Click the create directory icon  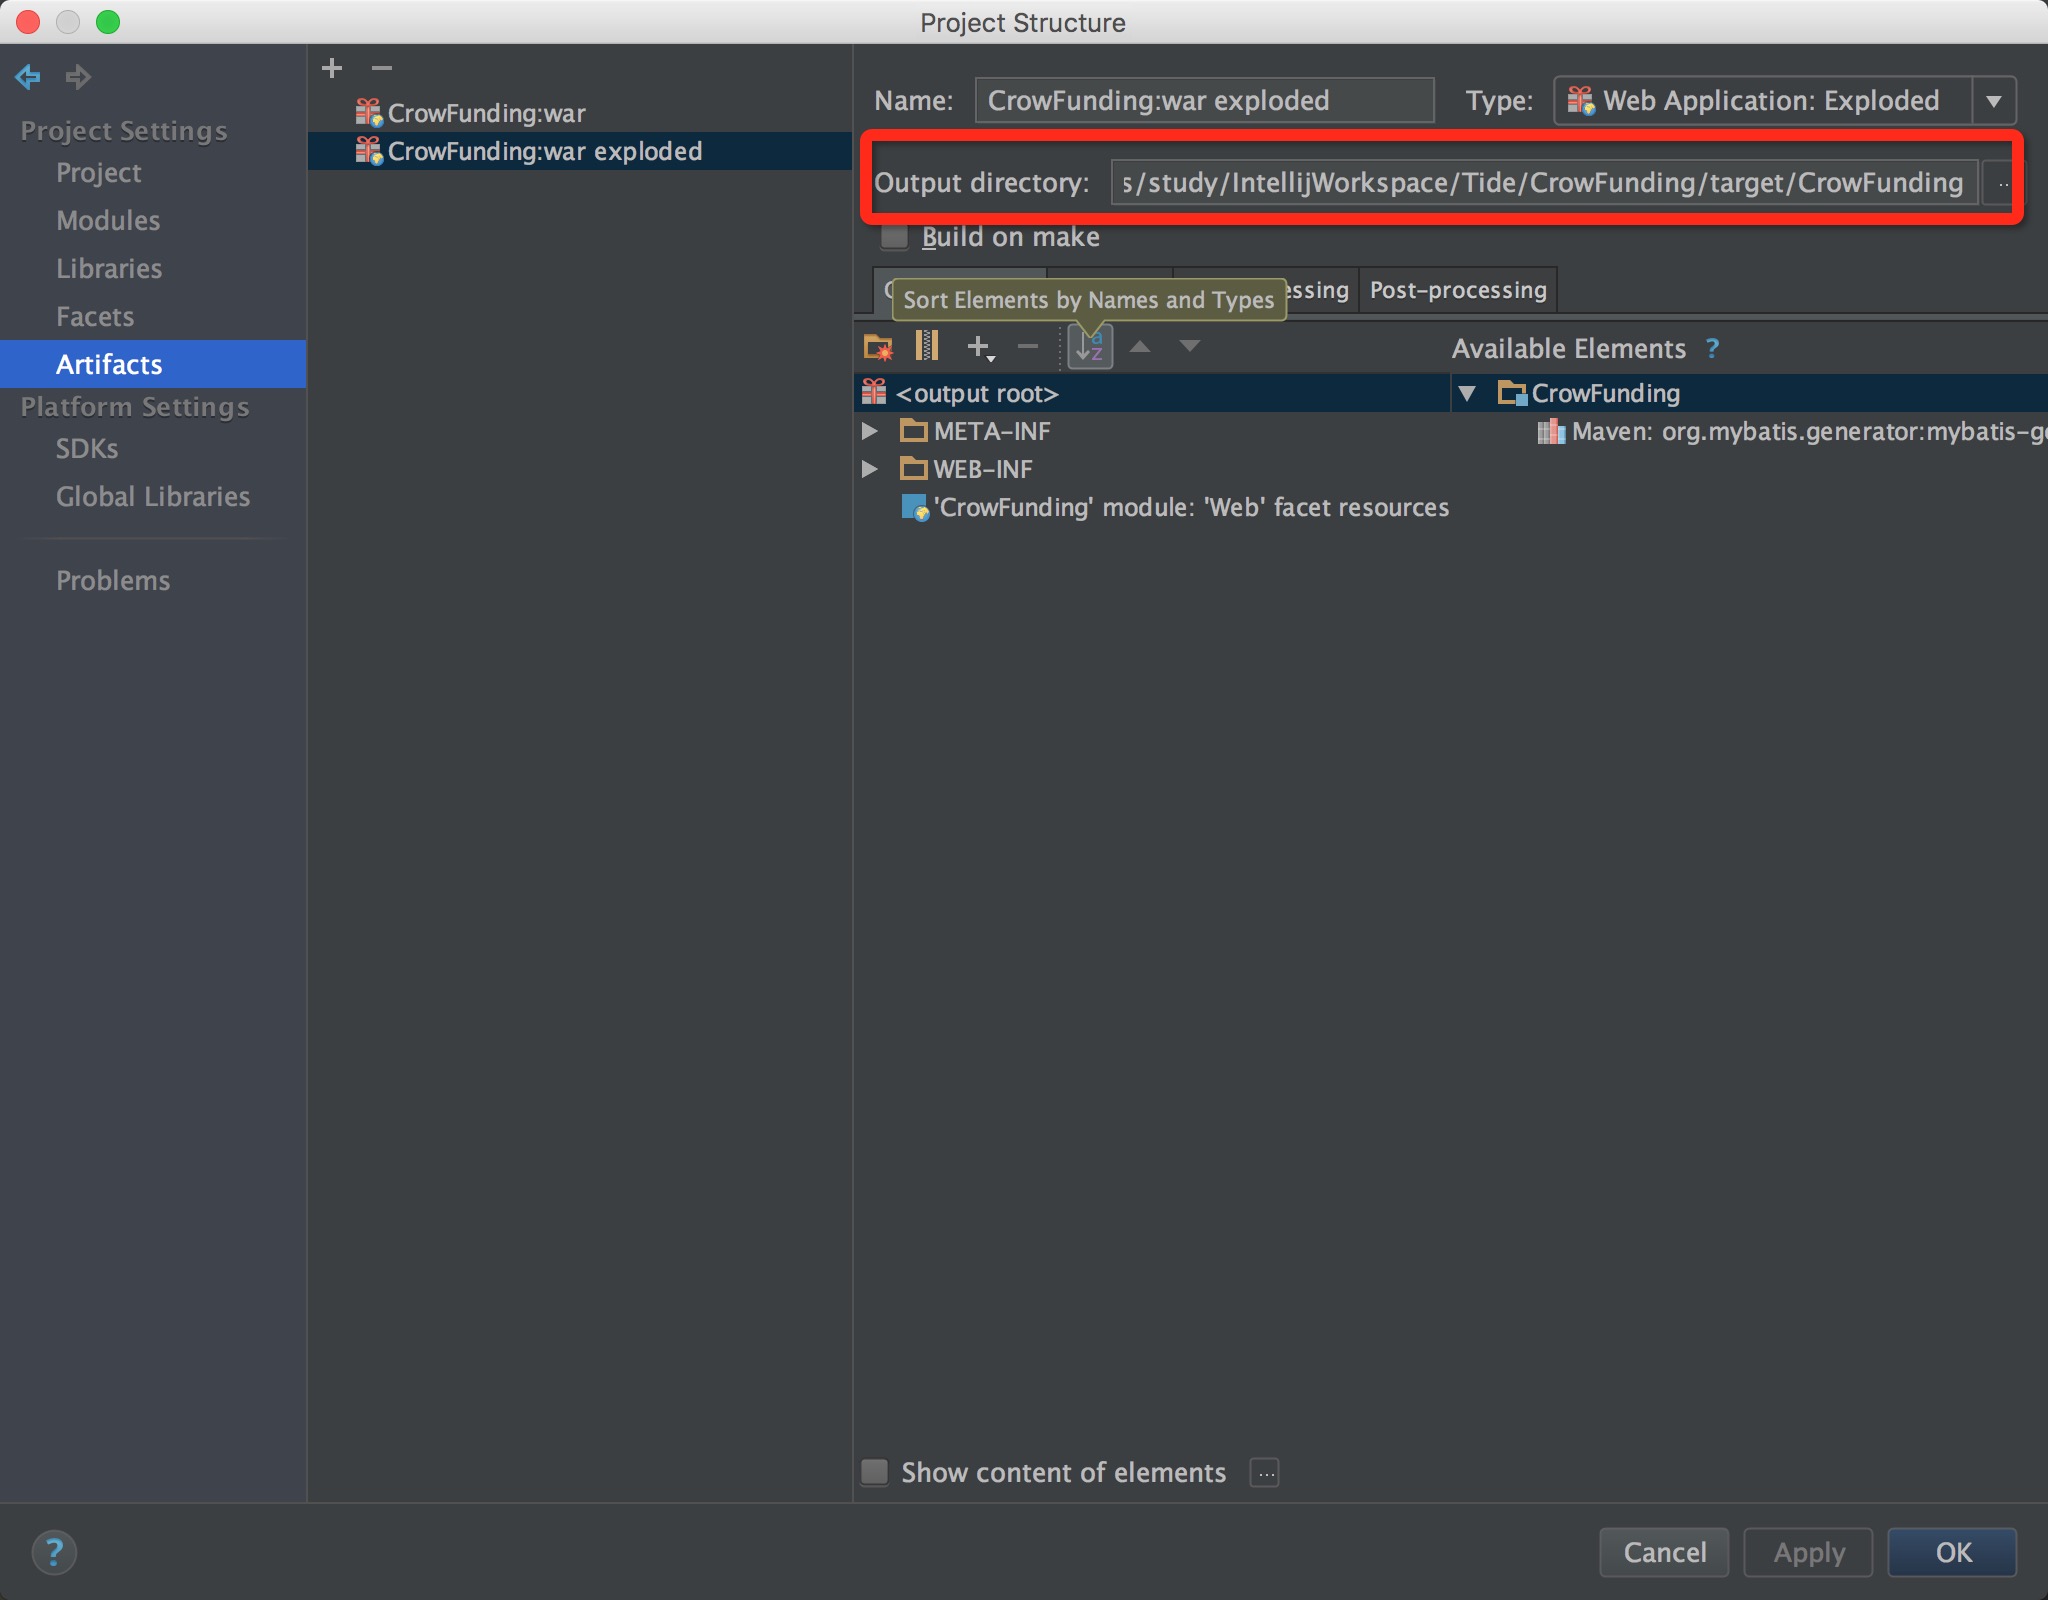[878, 346]
